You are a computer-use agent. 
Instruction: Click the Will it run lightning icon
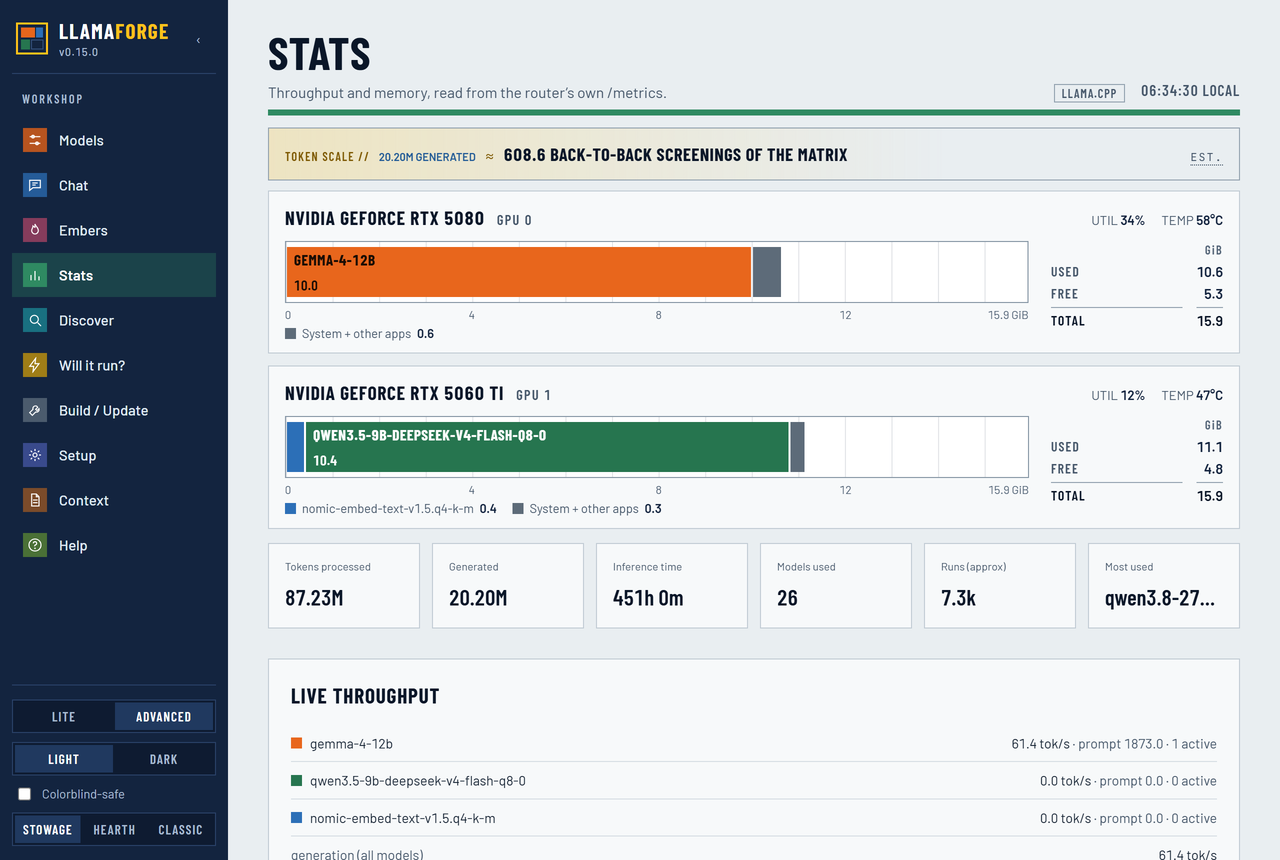click(35, 365)
